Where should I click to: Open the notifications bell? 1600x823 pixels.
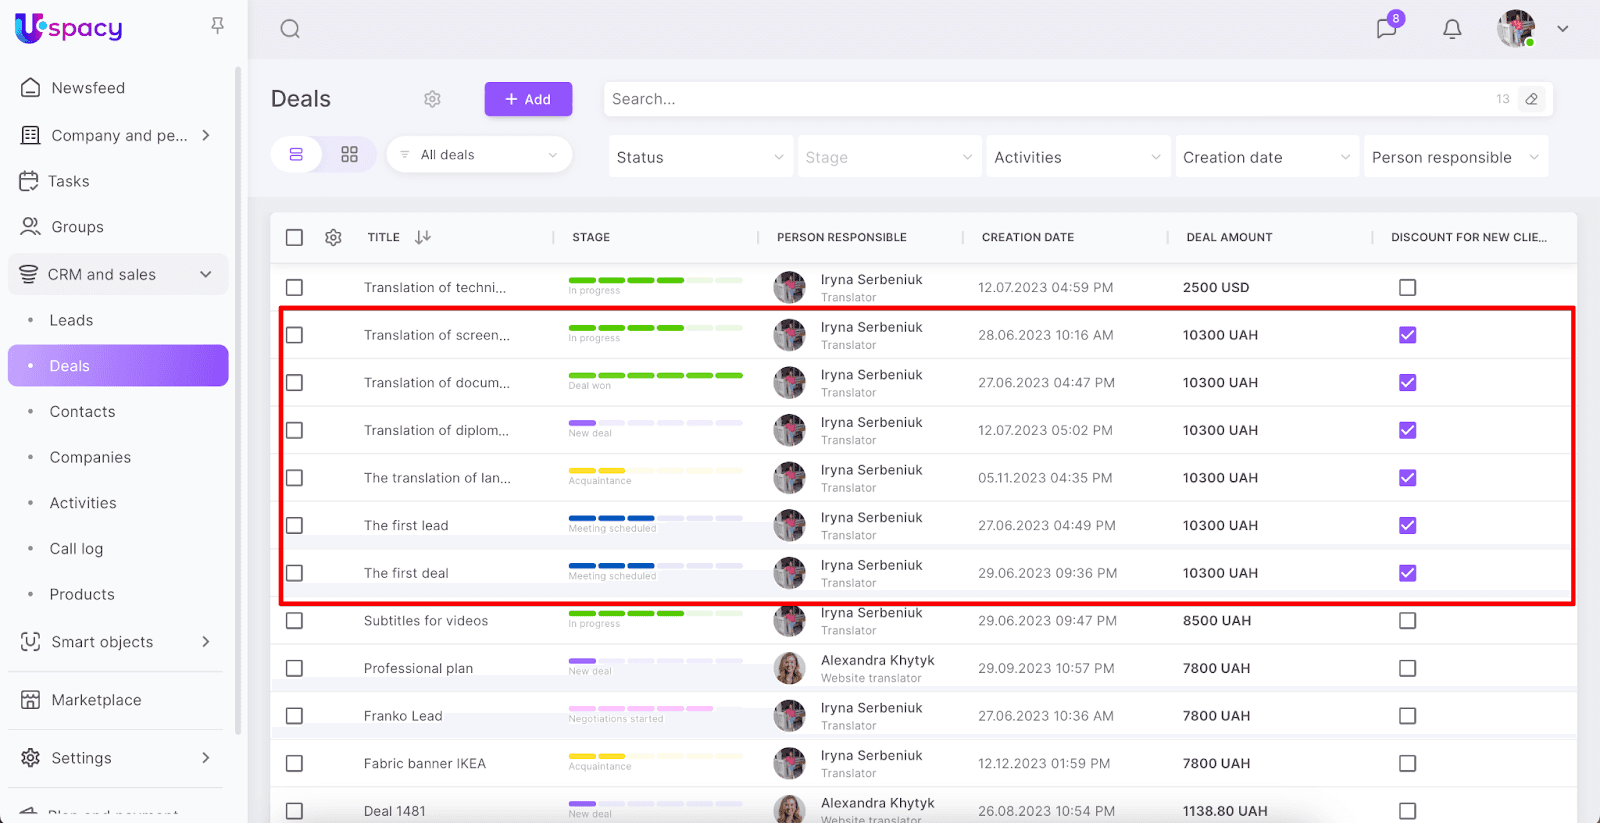[x=1452, y=29]
